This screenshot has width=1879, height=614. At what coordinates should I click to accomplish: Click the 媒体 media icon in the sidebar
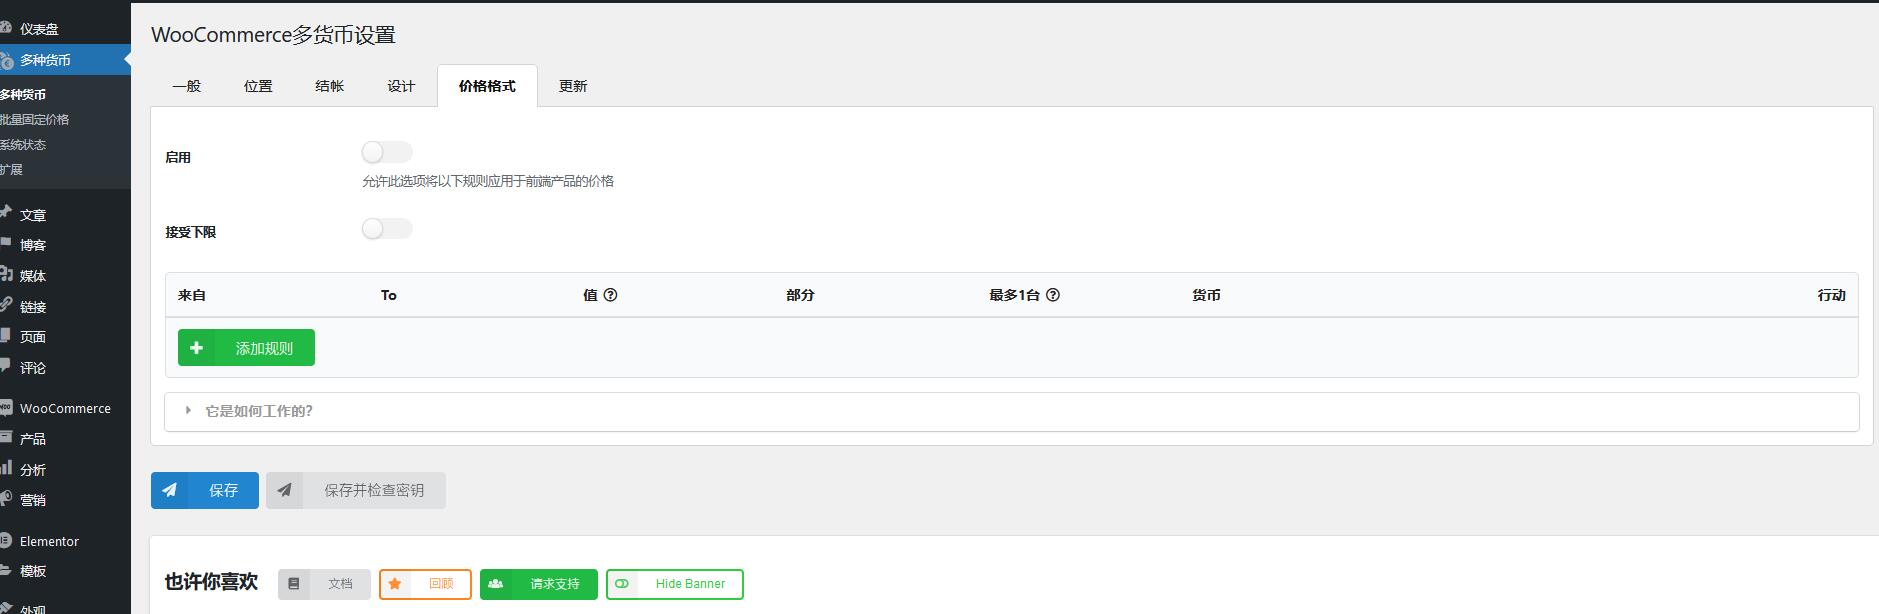click(6, 275)
